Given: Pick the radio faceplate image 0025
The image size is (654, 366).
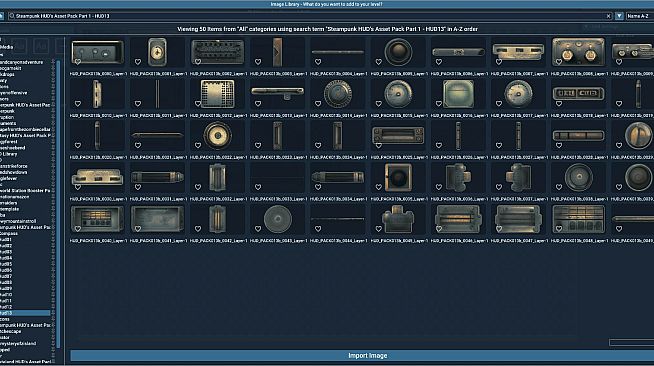Looking at the screenshot, I should point(398,135).
